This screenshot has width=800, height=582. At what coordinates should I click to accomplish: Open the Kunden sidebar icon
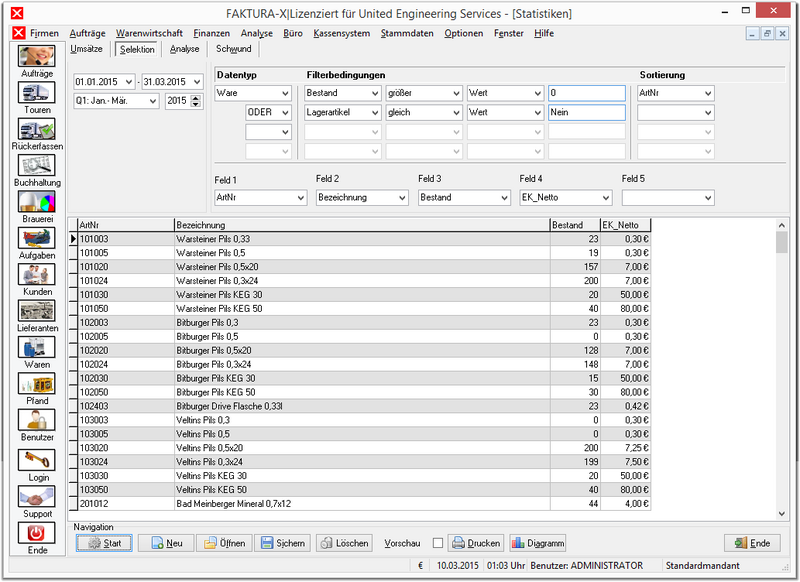37,274
